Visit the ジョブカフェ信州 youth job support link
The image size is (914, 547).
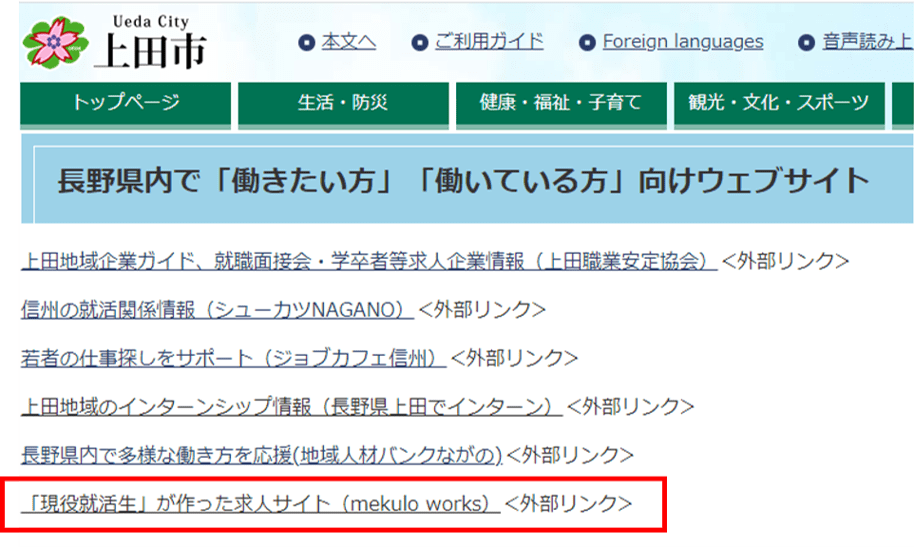click(x=233, y=358)
